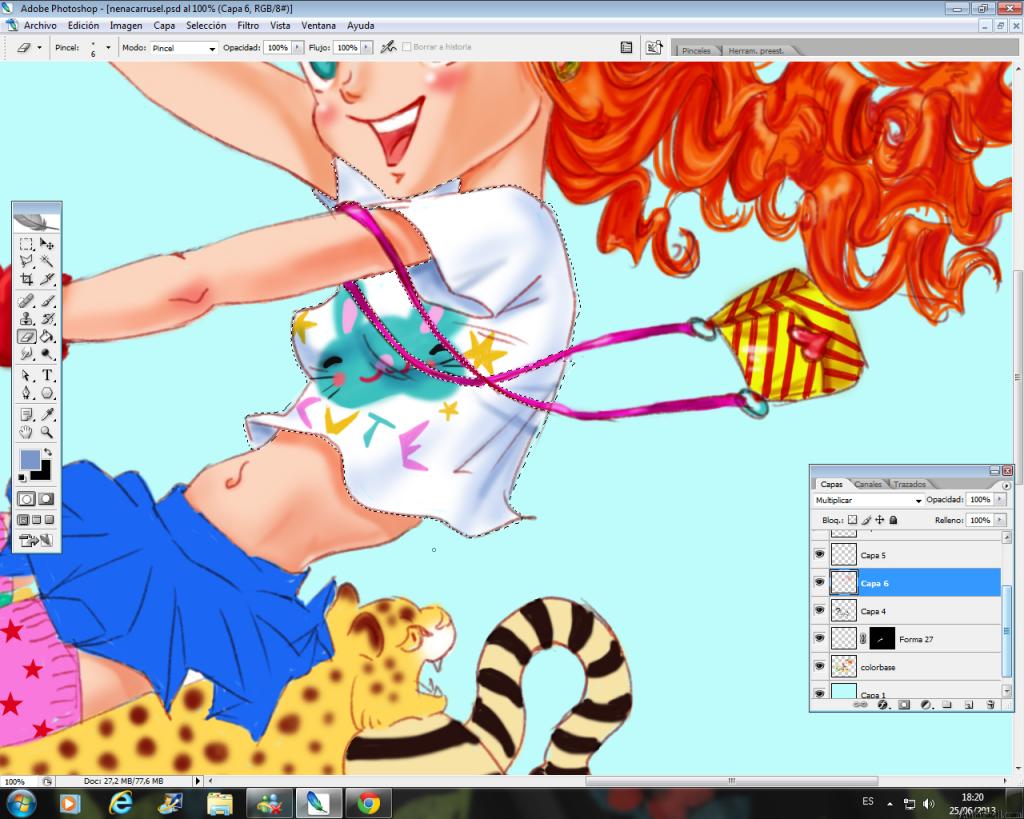This screenshot has height=819, width=1024.
Task: Open the Imagen menu
Action: click(x=126, y=25)
